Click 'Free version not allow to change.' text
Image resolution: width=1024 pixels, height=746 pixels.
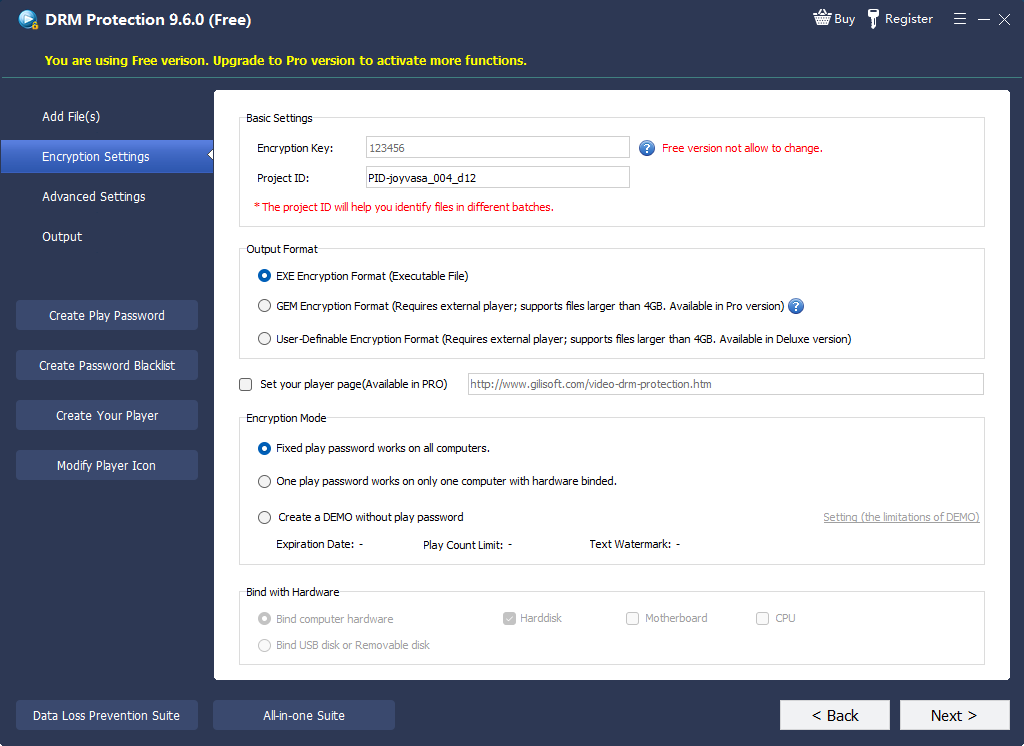[742, 148]
